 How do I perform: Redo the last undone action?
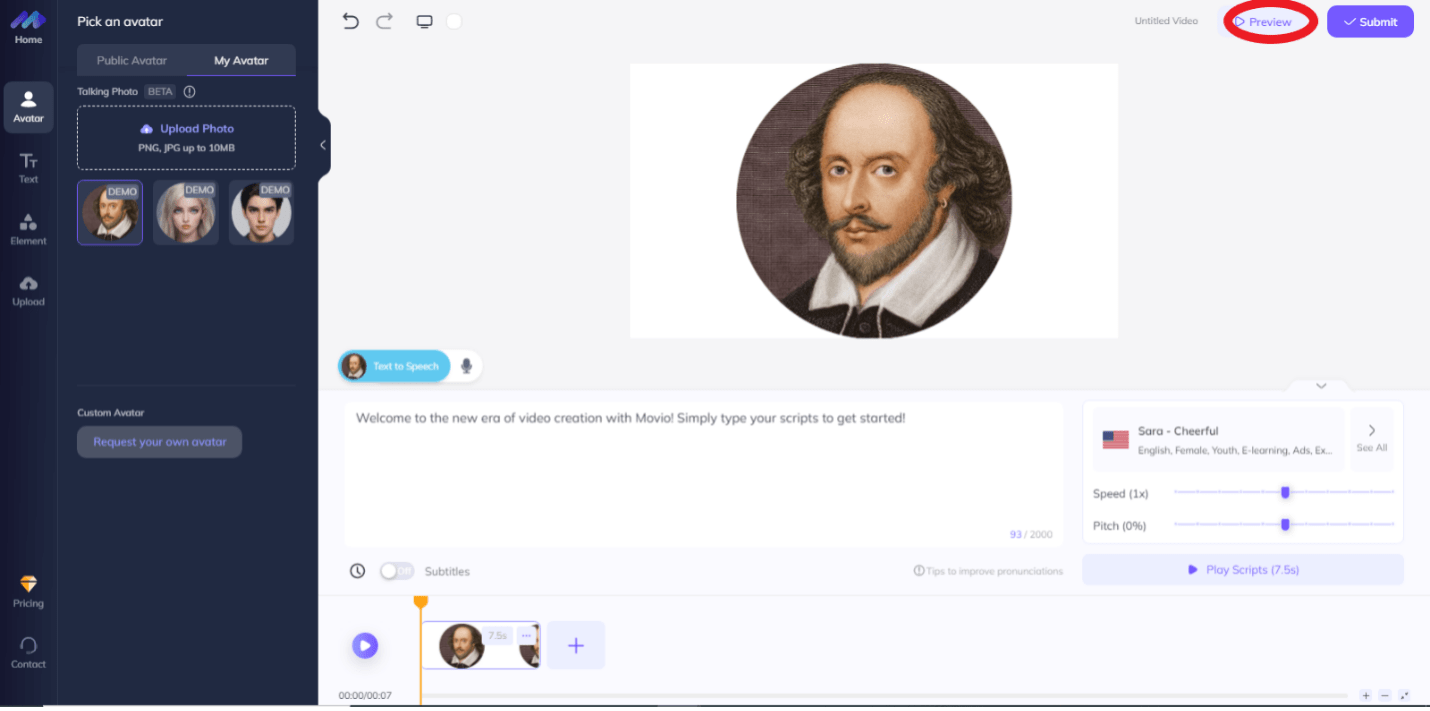[384, 21]
